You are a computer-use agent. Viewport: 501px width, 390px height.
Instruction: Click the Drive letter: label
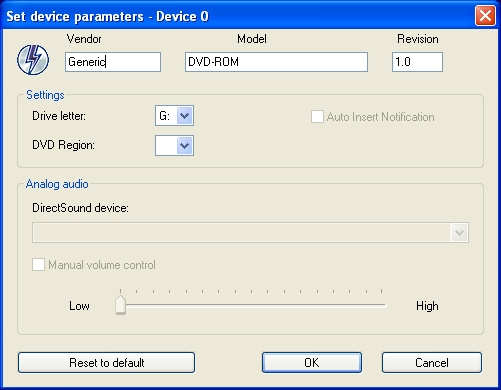tap(59, 116)
